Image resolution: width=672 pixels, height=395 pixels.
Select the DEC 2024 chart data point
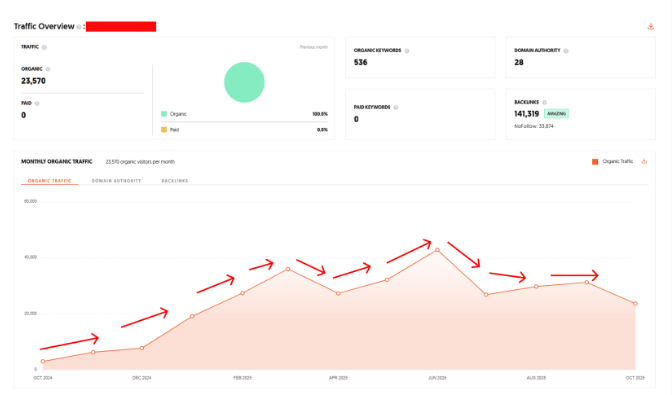tap(142, 348)
